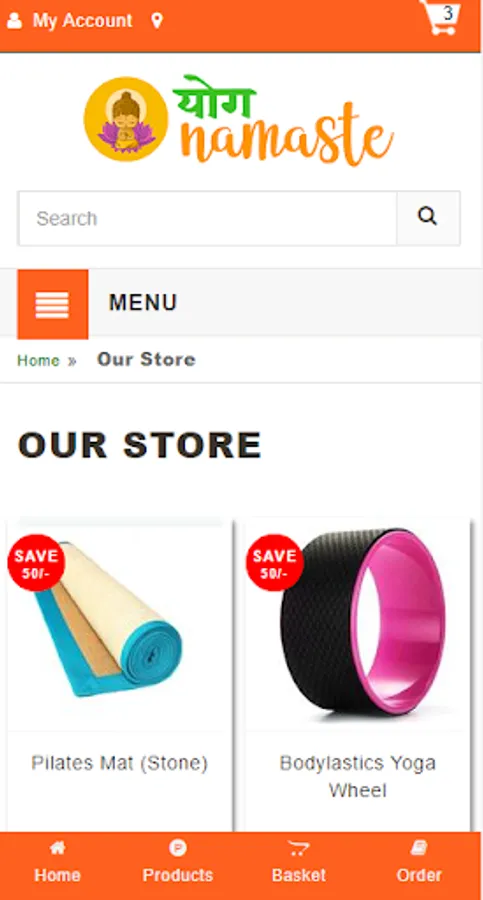Select the Our Store breadcrumb item

point(146,360)
